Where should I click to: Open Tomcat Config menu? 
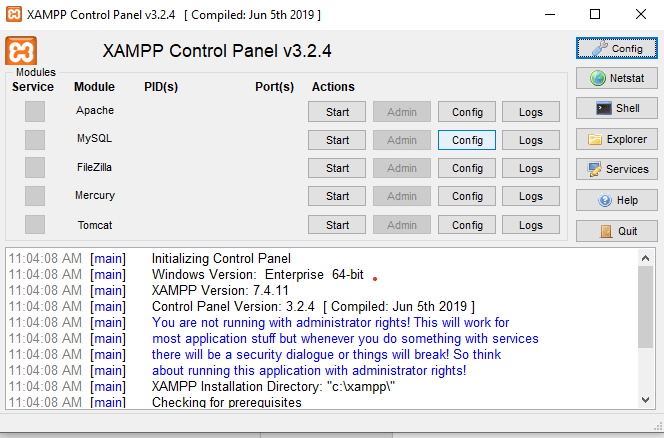coord(467,225)
